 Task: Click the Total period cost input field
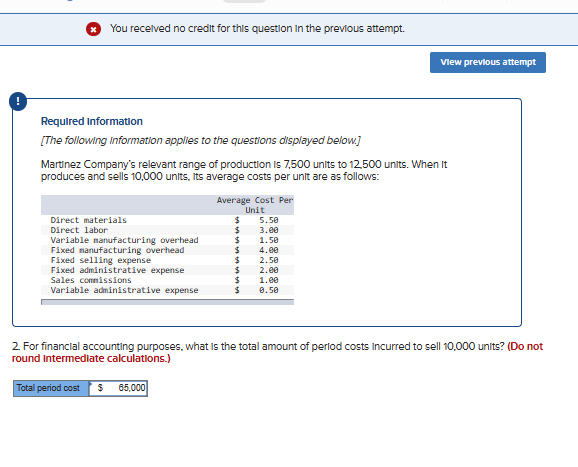(118, 388)
